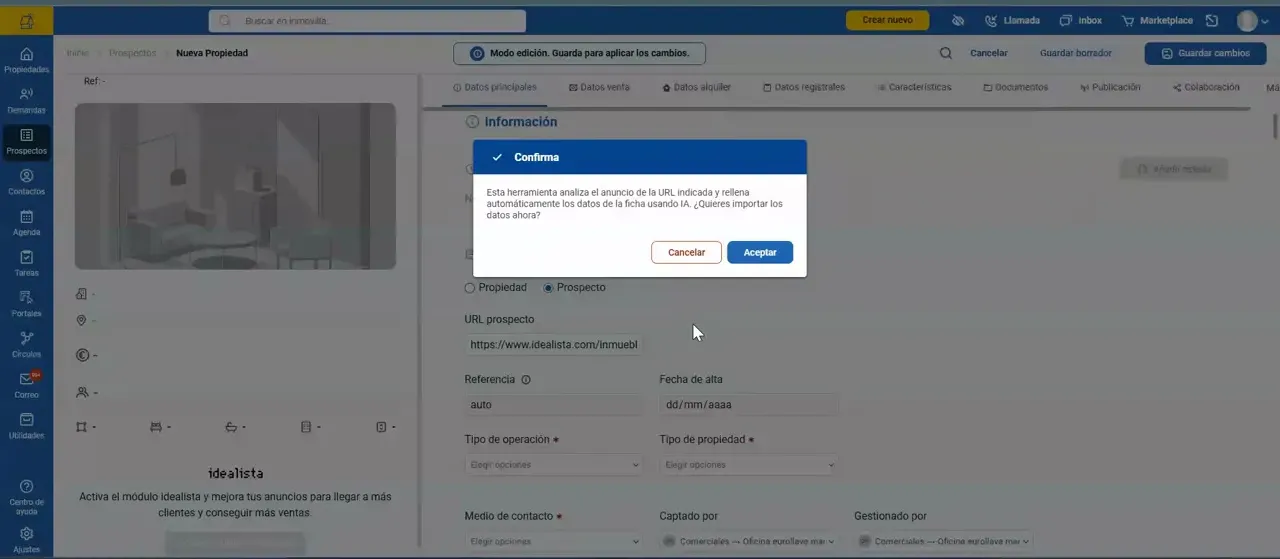Switch to Datos venta tab
1280x559 pixels.
click(599, 88)
